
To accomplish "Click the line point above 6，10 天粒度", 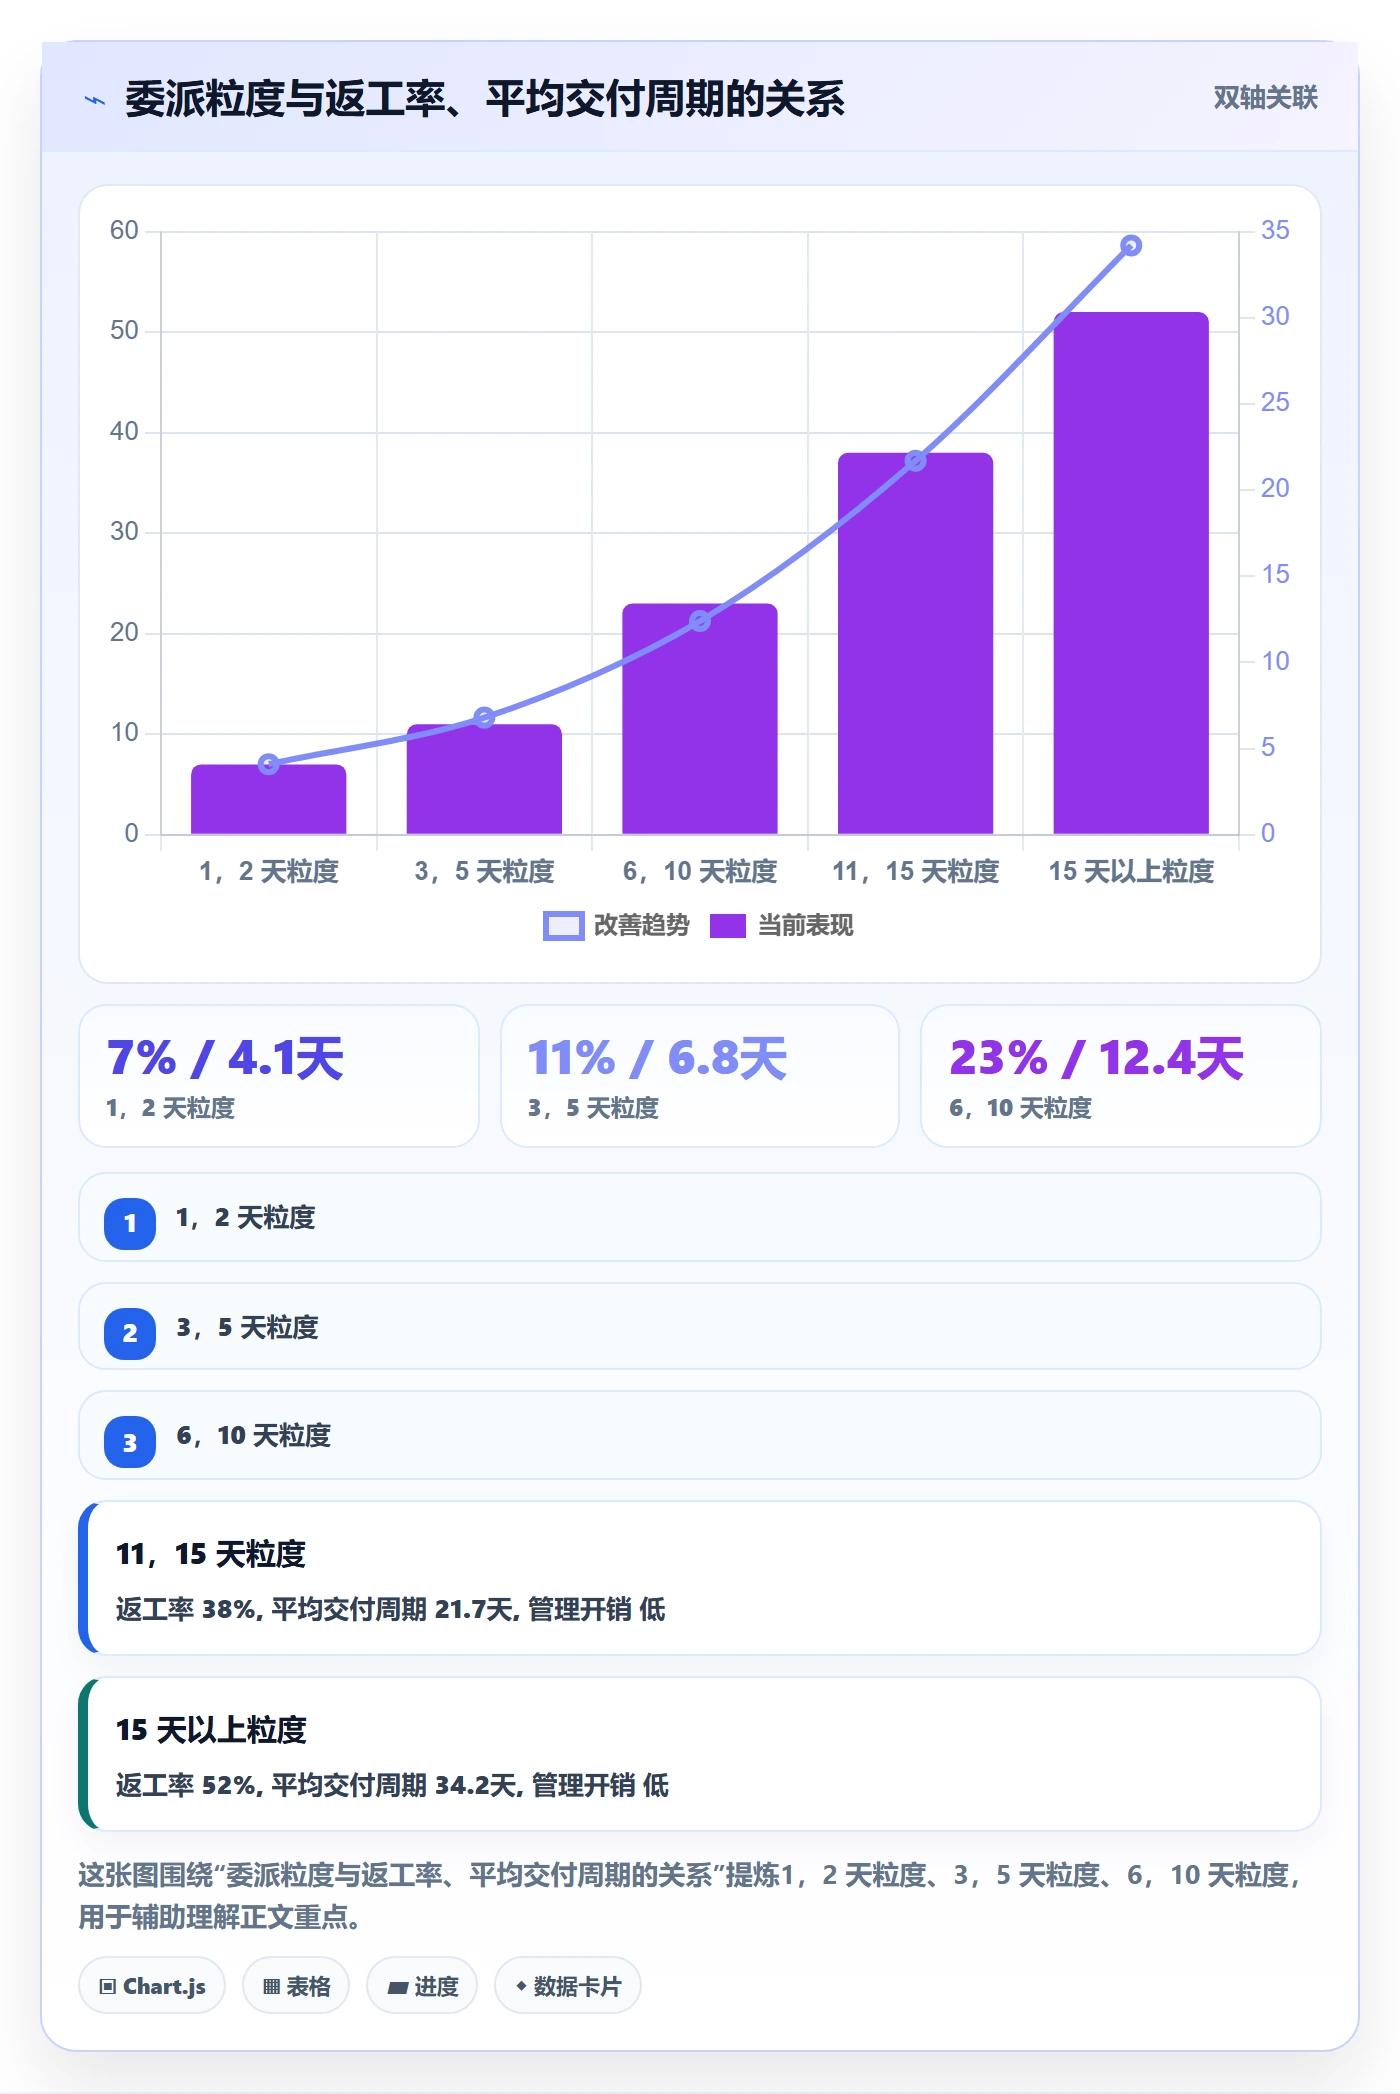I will (x=700, y=621).
